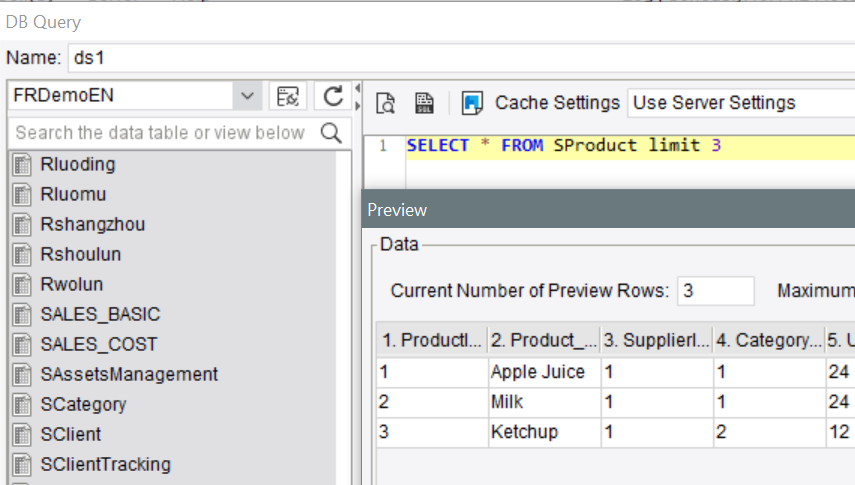Collapse the left table panel using arrow
The height and width of the screenshot is (485, 855).
point(358,88)
